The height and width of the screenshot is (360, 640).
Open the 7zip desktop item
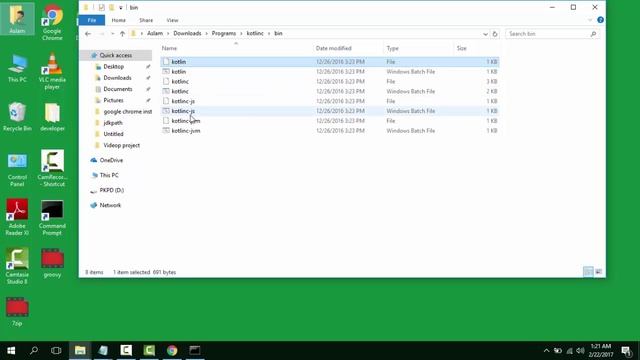pyautogui.click(x=17, y=312)
